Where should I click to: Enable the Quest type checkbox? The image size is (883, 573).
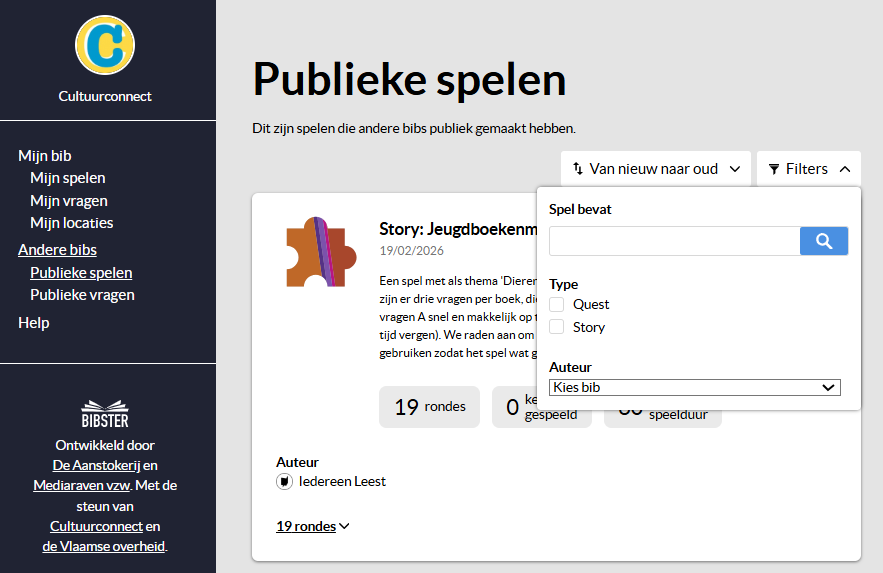pos(557,304)
